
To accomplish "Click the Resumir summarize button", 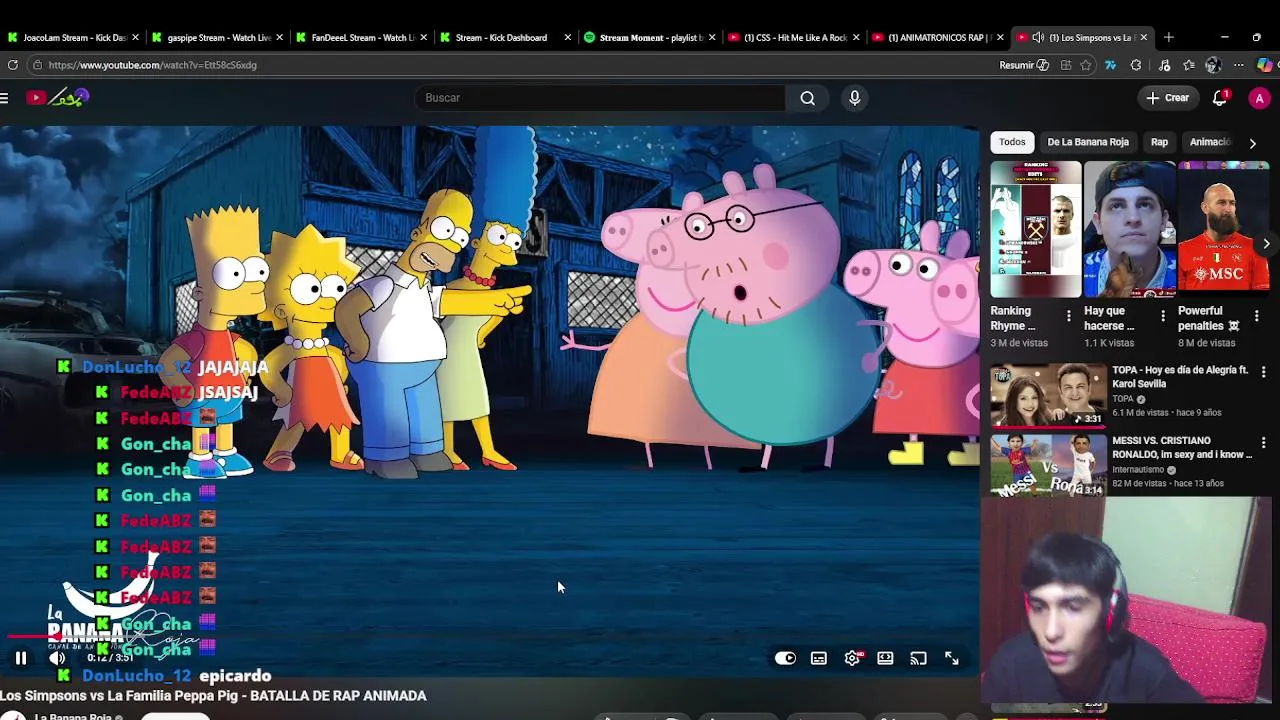I will coord(1024,65).
